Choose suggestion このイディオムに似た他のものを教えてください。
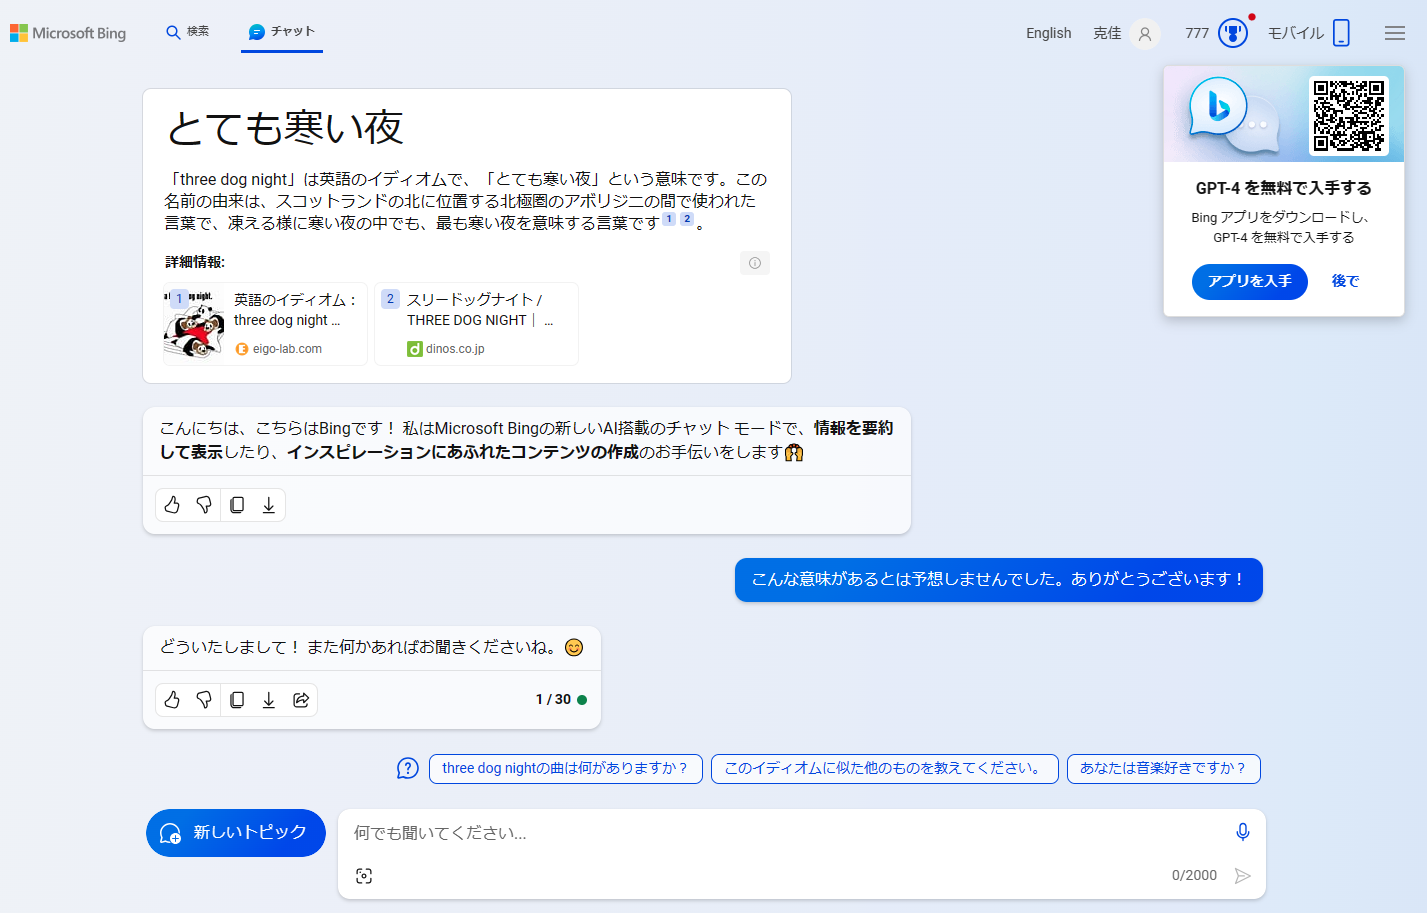 [885, 769]
